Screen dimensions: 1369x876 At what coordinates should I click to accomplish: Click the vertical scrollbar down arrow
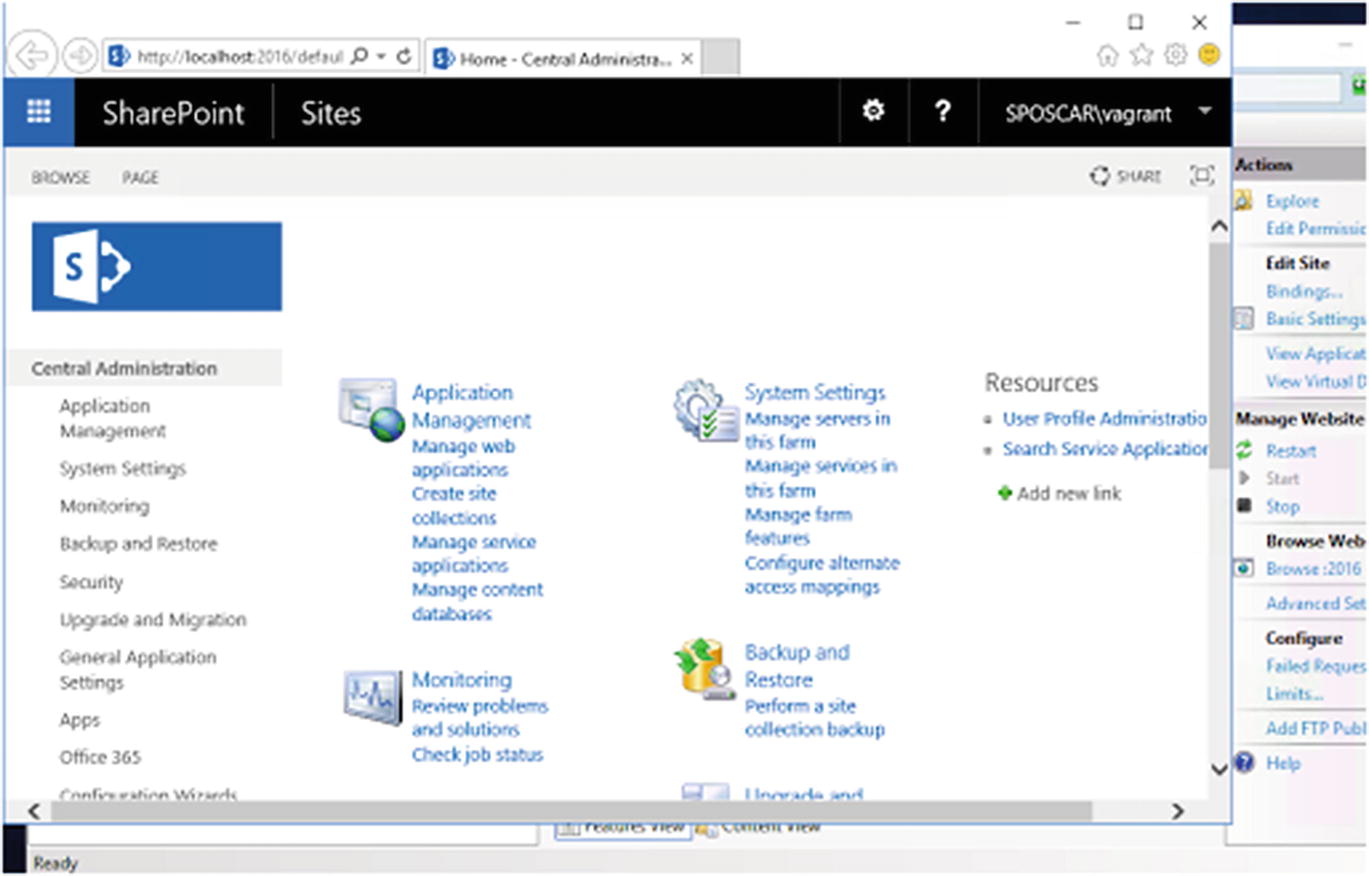pyautogui.click(x=1219, y=769)
